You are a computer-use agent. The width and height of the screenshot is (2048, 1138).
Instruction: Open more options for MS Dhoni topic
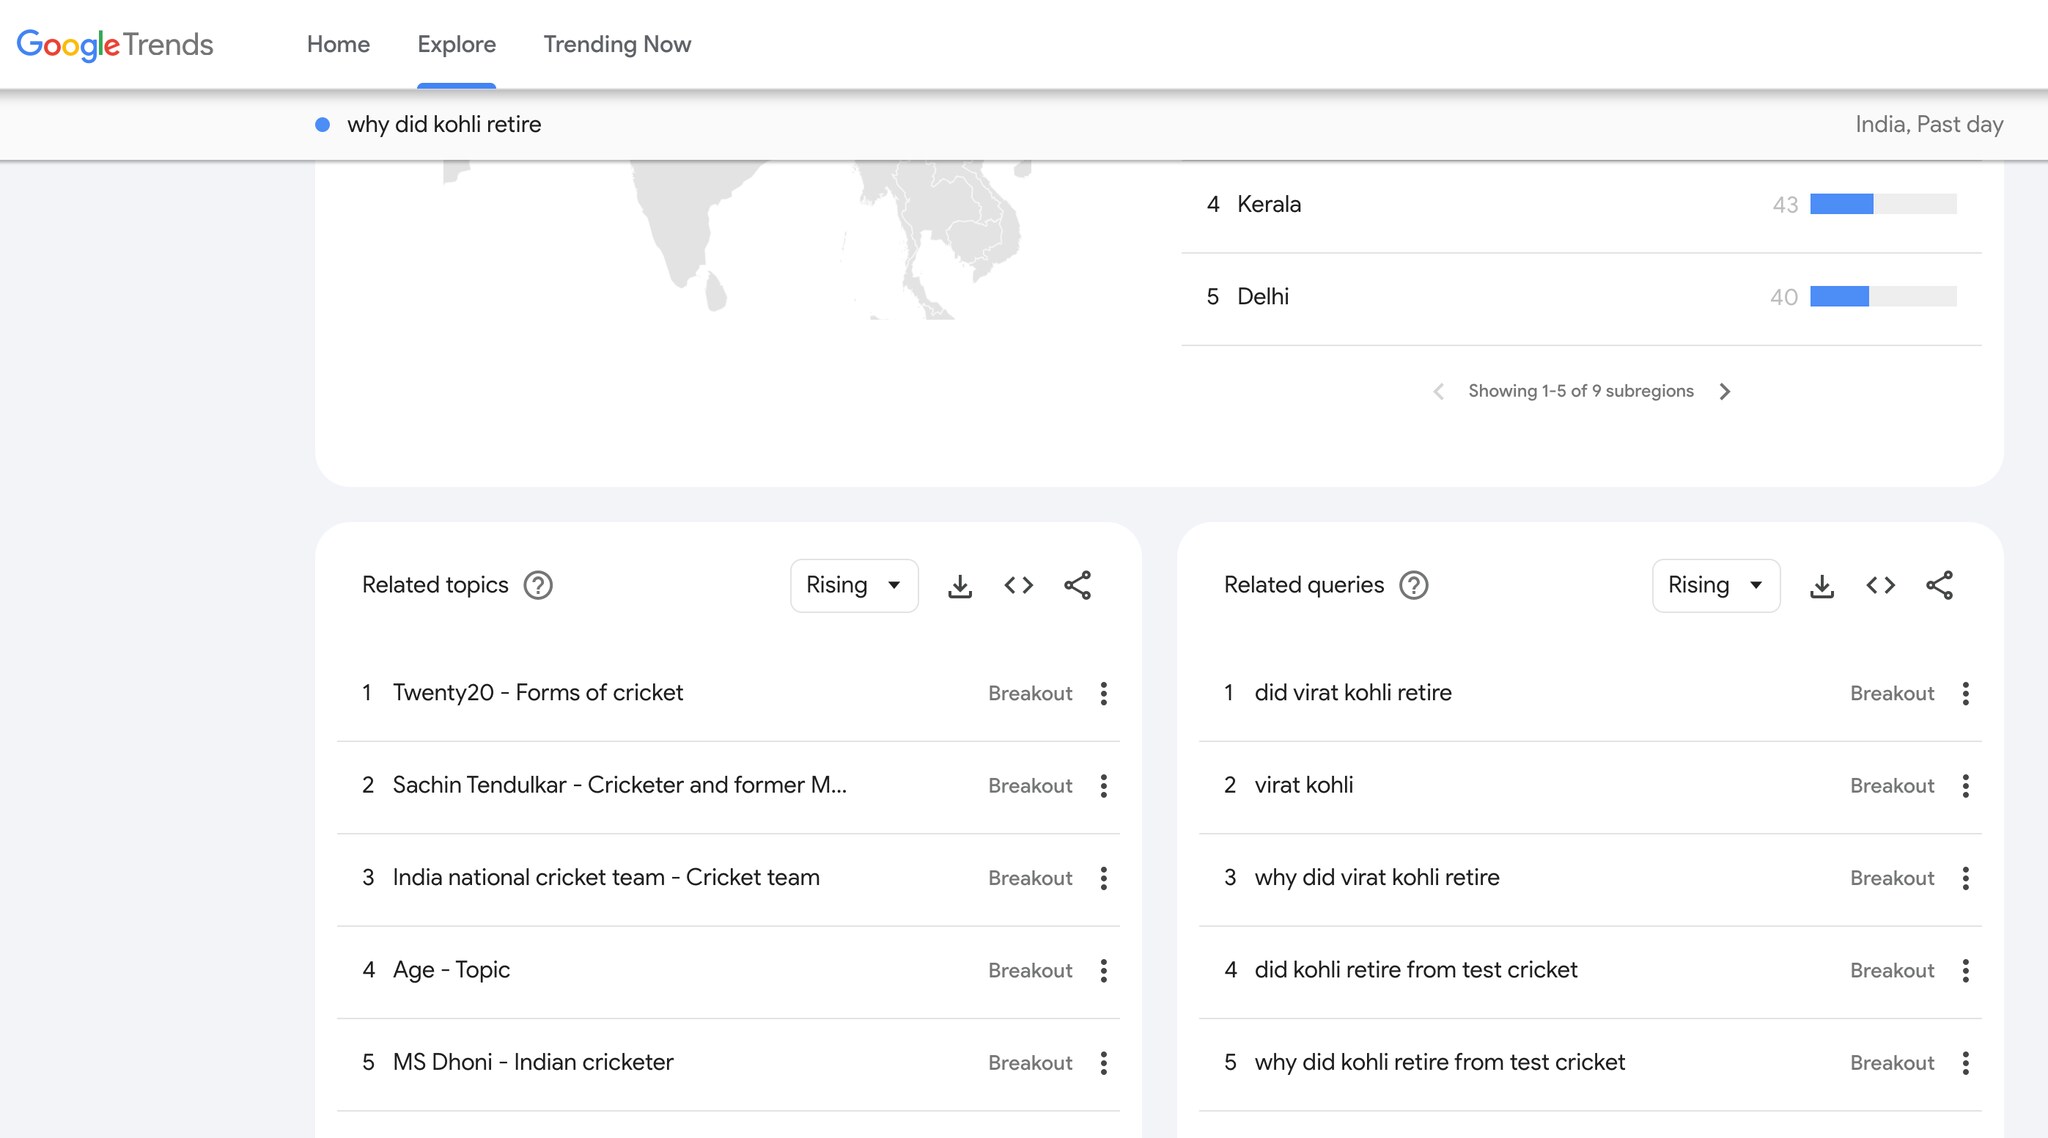coord(1104,1062)
